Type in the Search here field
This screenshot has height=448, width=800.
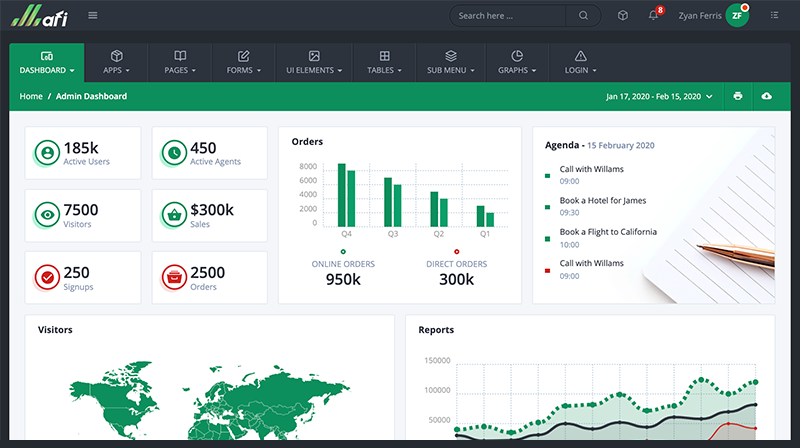click(x=510, y=16)
